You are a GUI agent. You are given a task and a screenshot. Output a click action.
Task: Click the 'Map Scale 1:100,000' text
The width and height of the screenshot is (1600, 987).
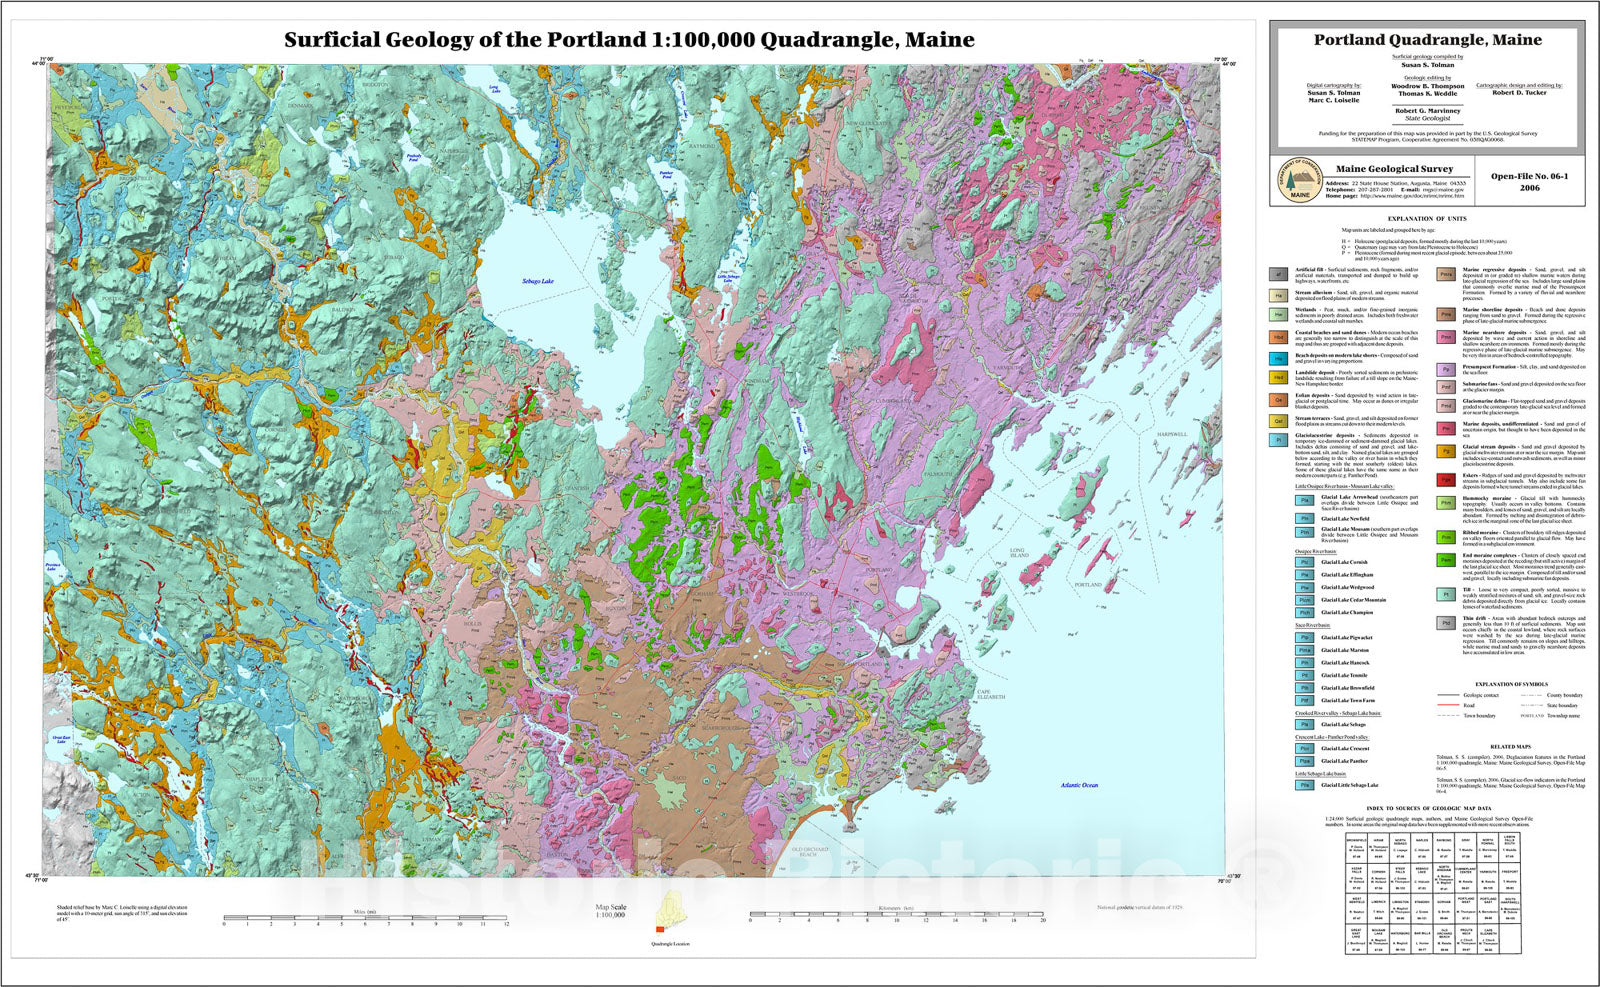pos(610,910)
